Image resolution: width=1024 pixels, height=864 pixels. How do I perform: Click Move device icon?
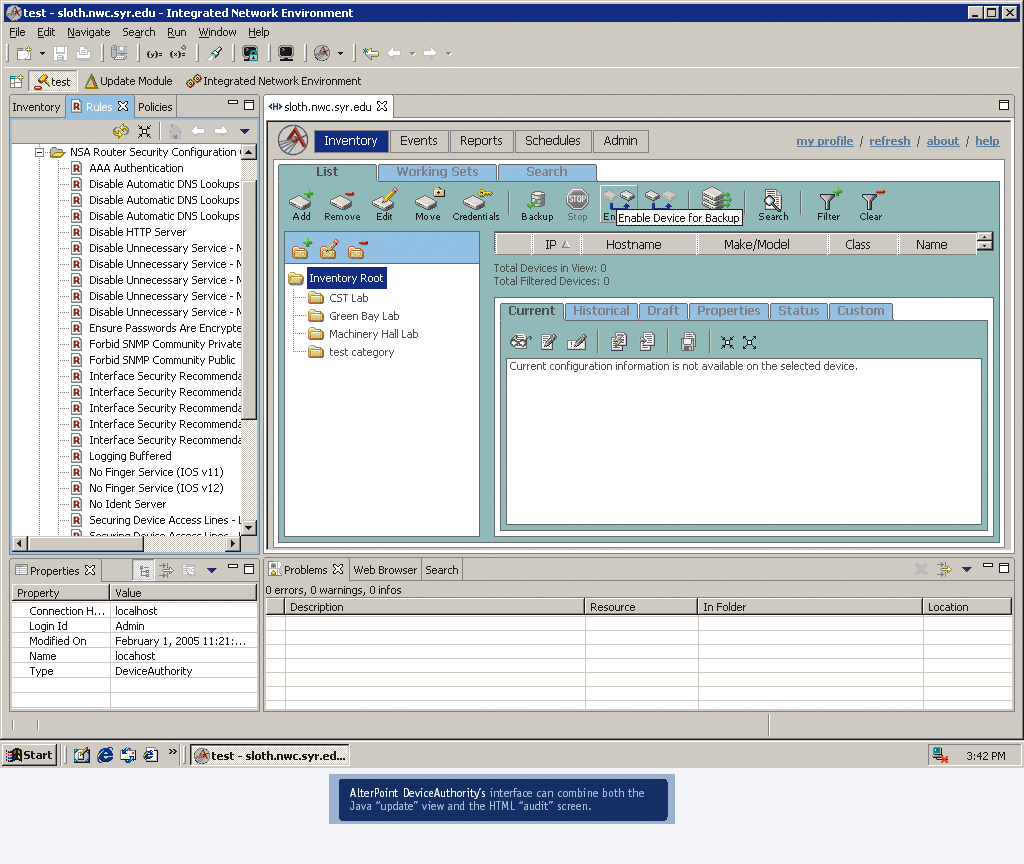click(428, 203)
